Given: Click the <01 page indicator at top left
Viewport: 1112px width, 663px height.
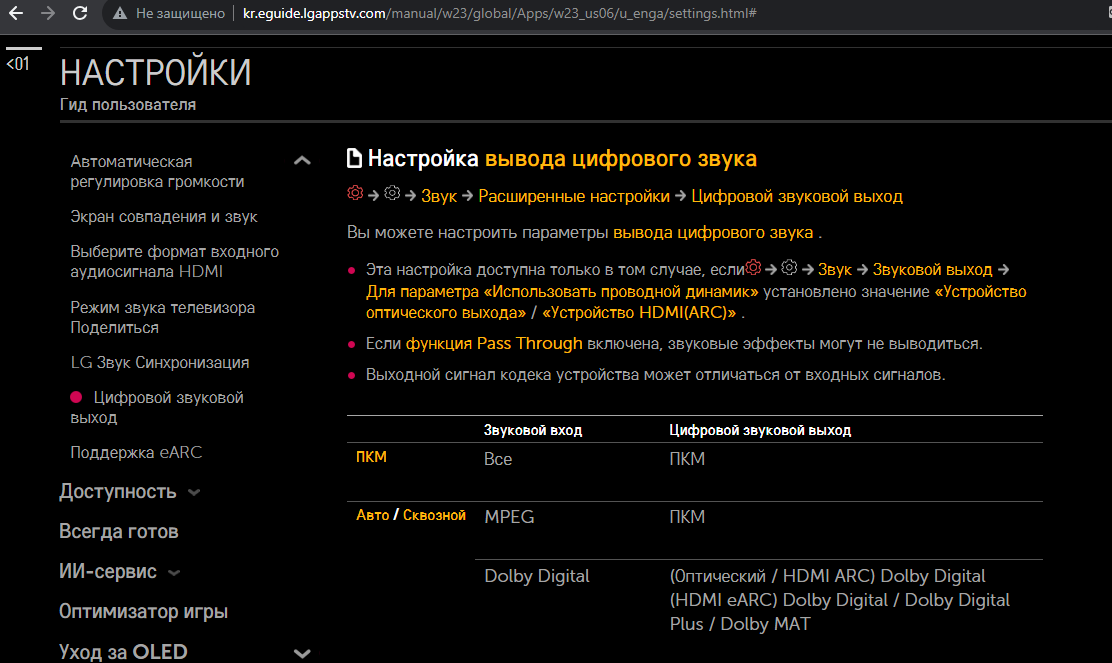Looking at the screenshot, I should coord(18,64).
